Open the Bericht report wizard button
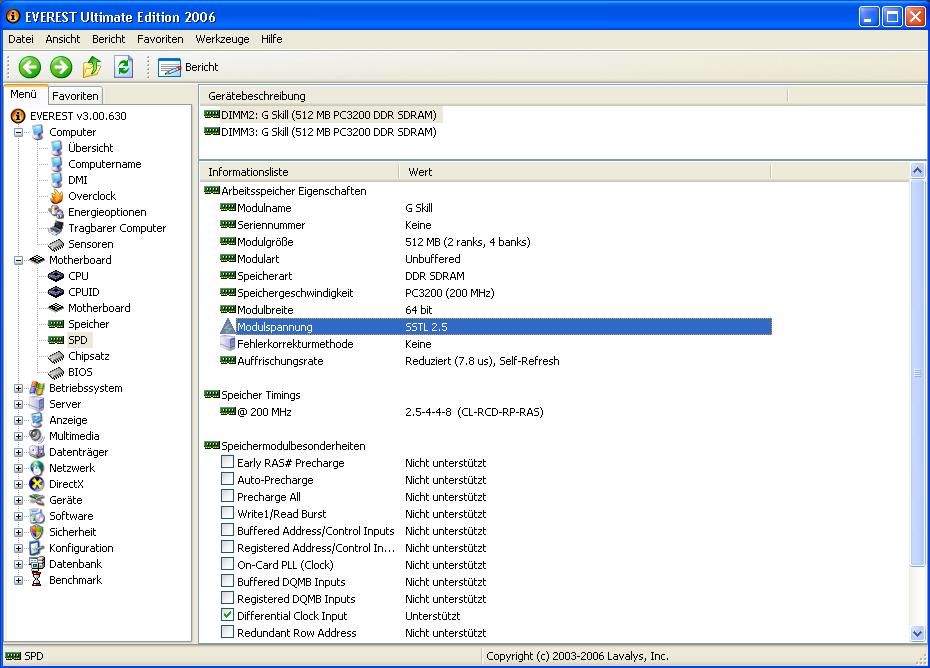Image resolution: width=930 pixels, height=668 pixels. 188,67
